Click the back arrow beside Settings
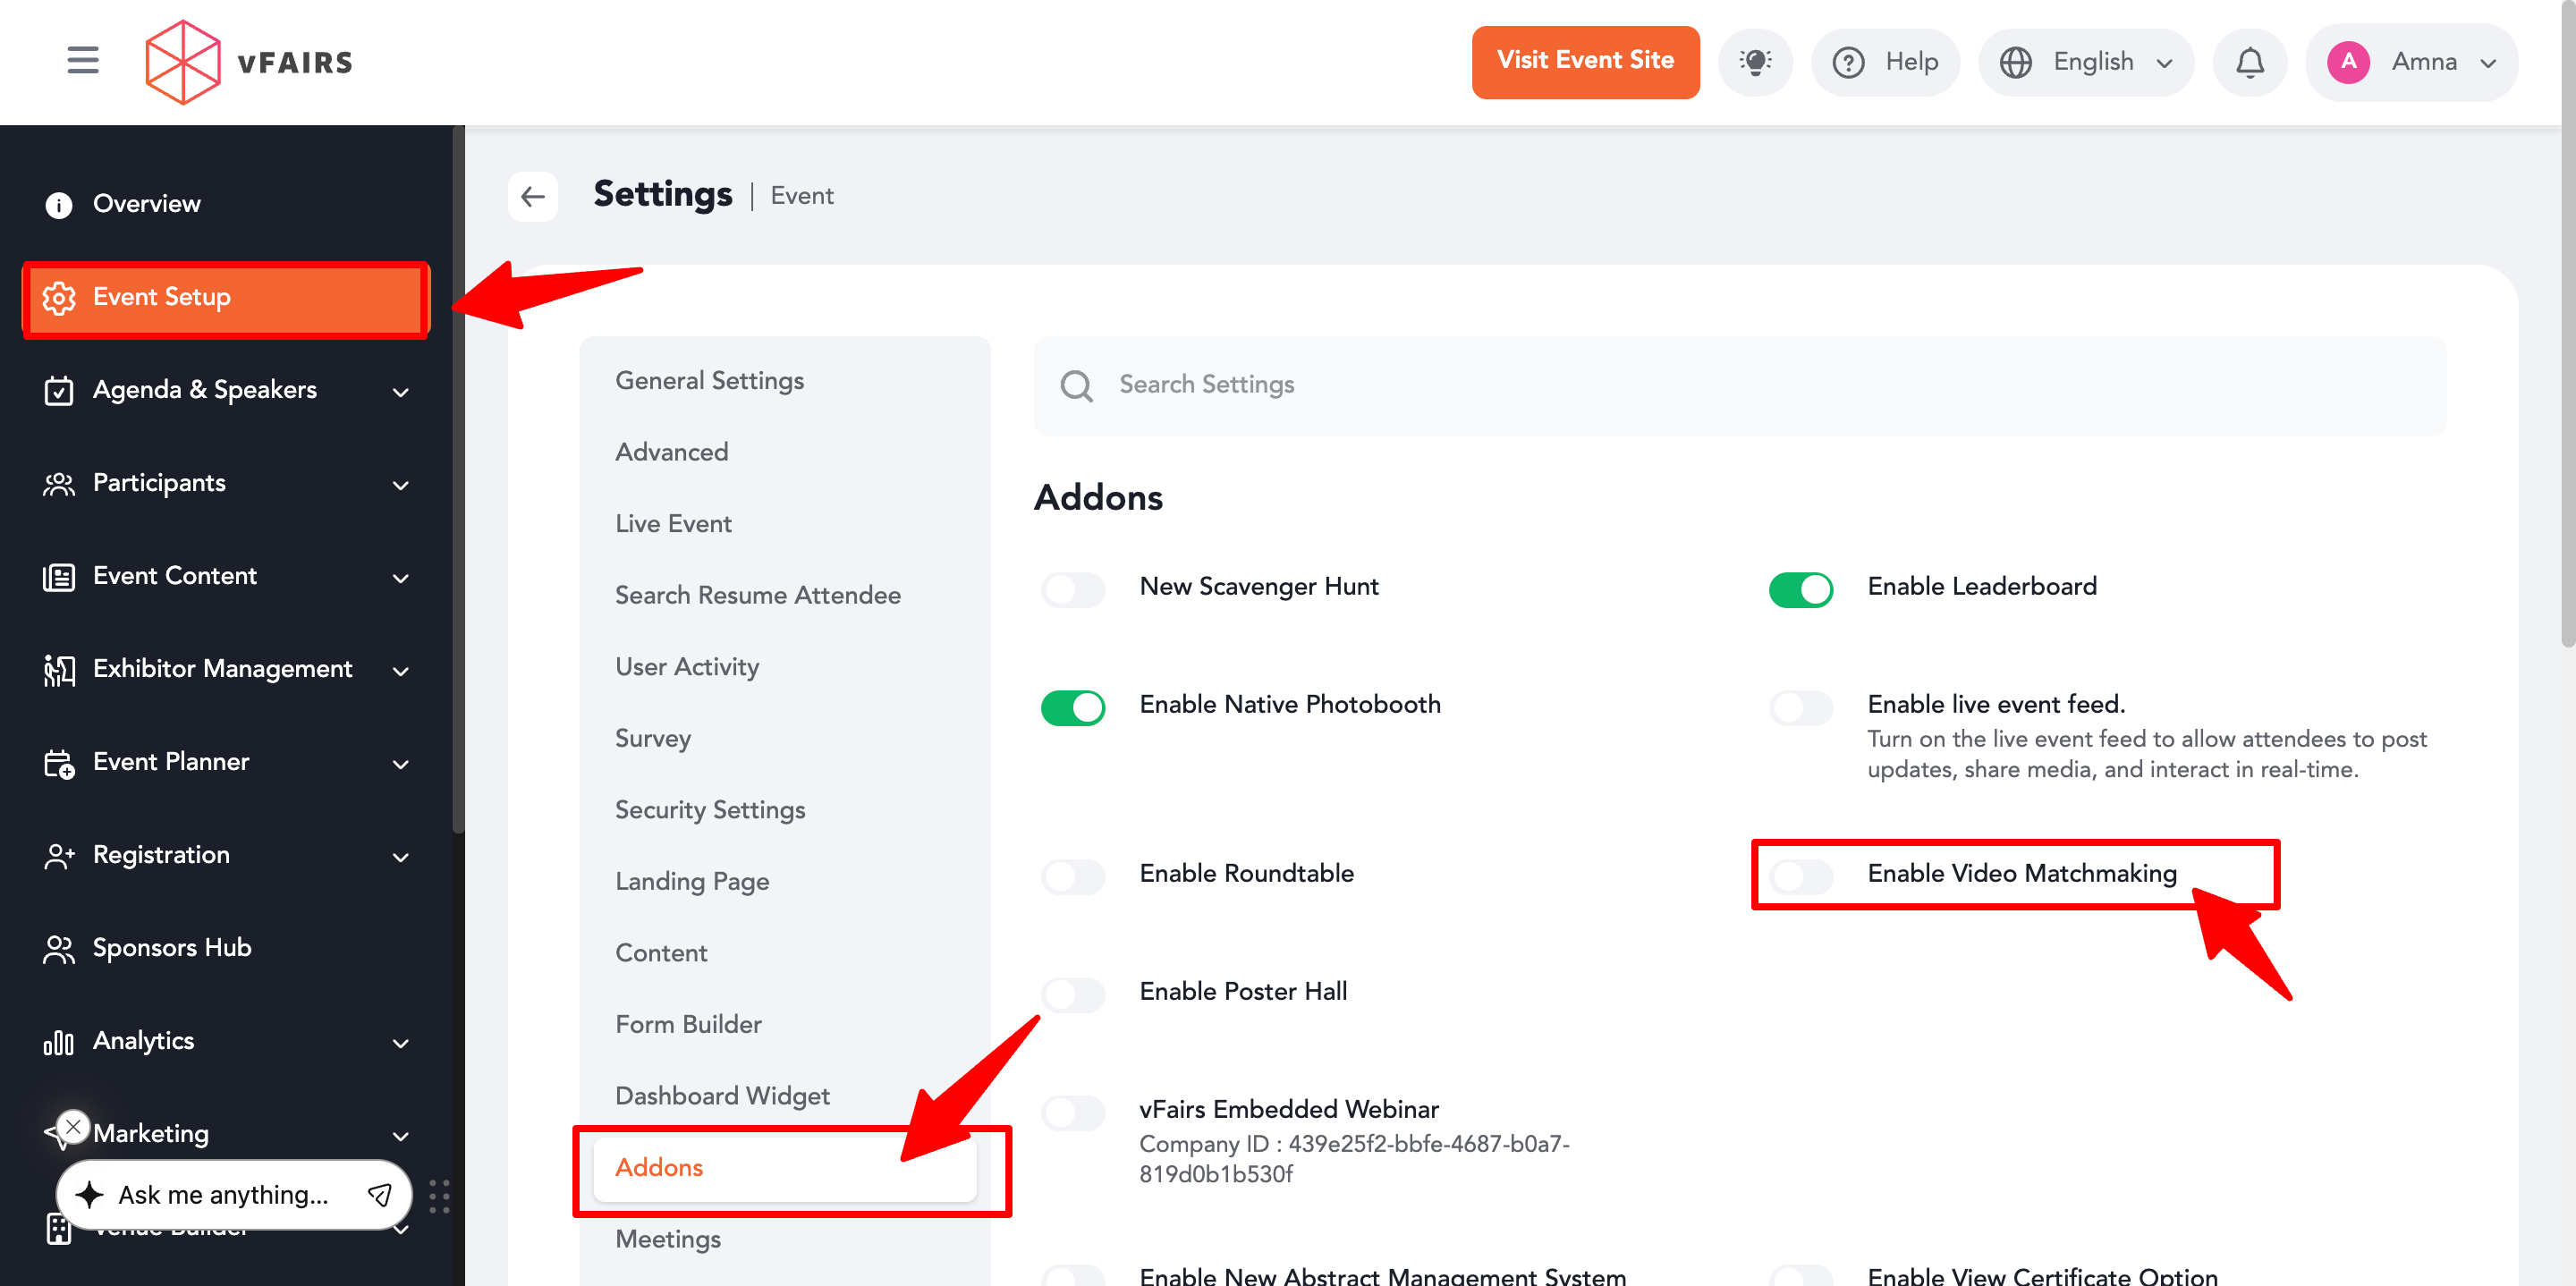 point(533,196)
